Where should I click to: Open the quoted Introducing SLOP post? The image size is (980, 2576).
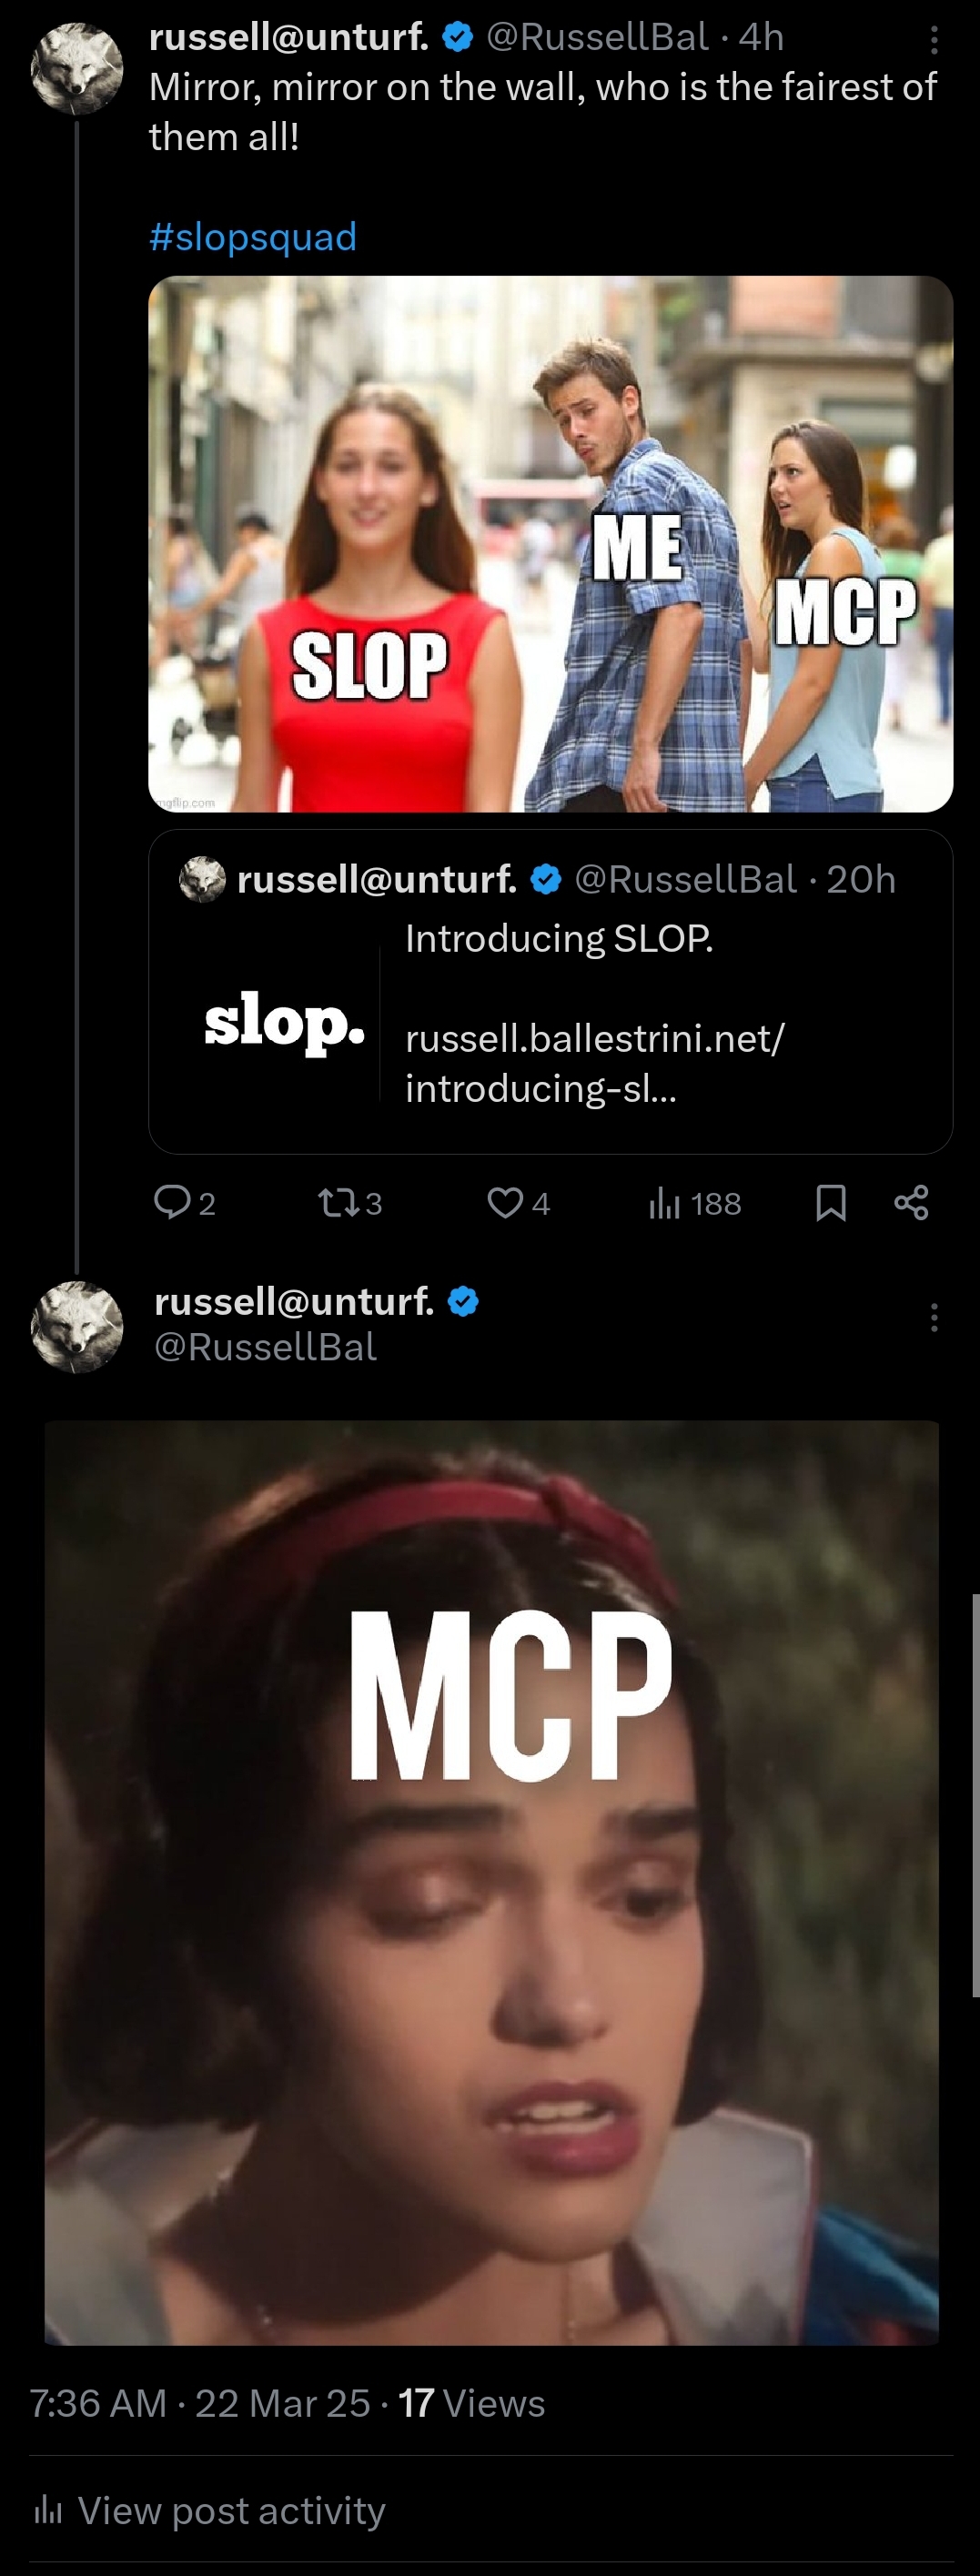[550, 991]
